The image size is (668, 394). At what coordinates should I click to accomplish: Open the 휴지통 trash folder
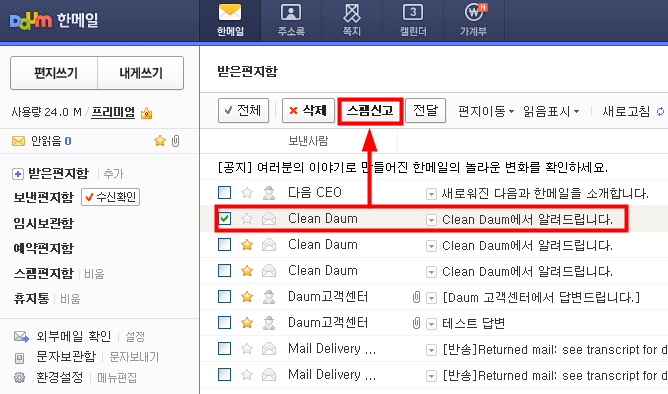tap(31, 298)
